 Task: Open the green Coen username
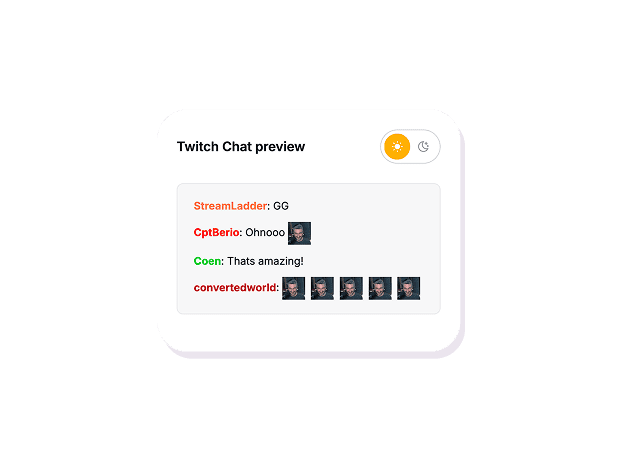coord(207,261)
